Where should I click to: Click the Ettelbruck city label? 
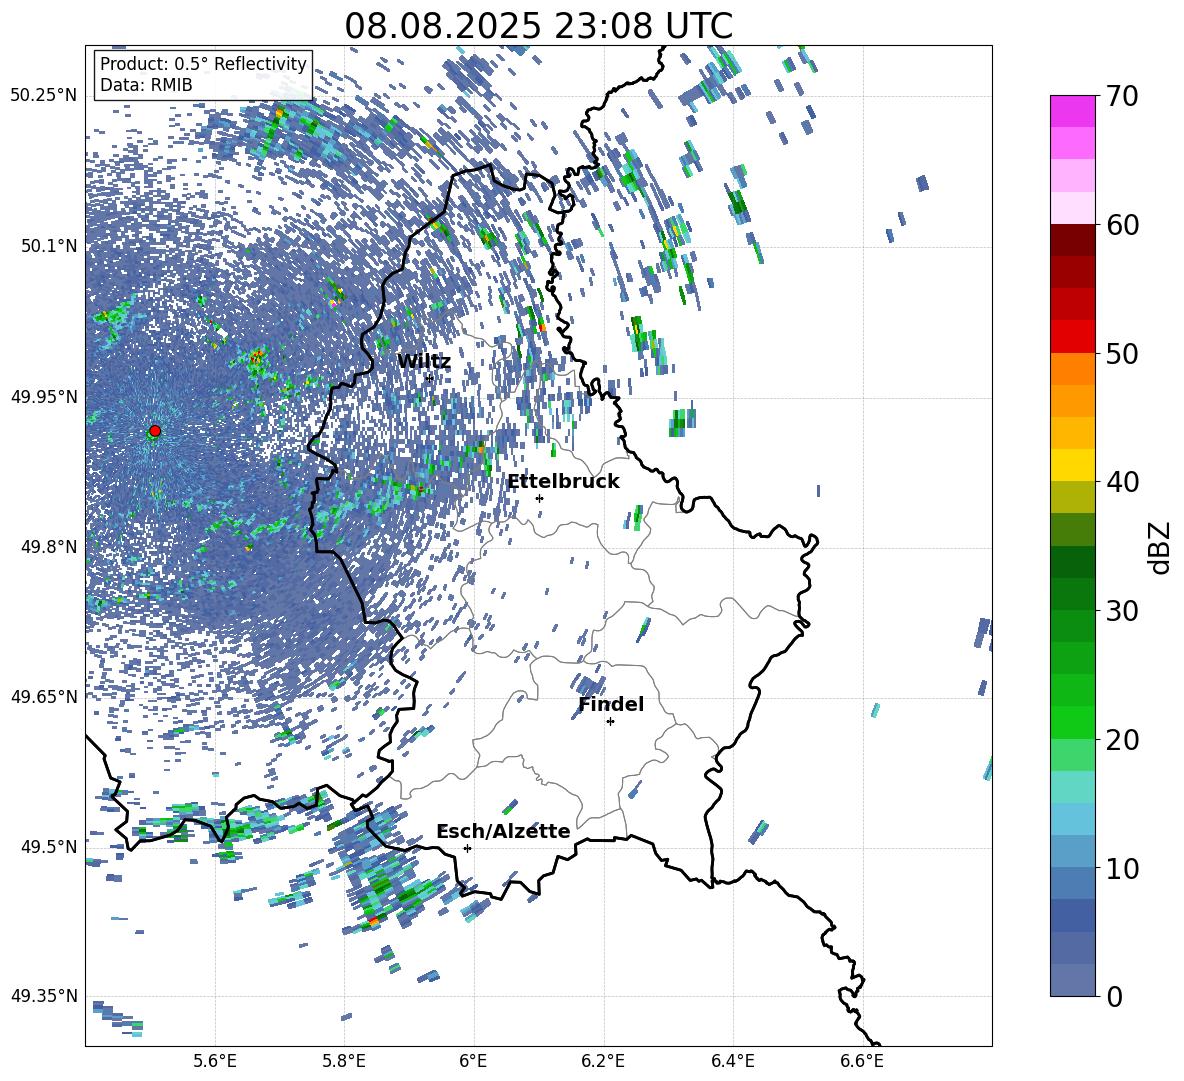pos(563,482)
